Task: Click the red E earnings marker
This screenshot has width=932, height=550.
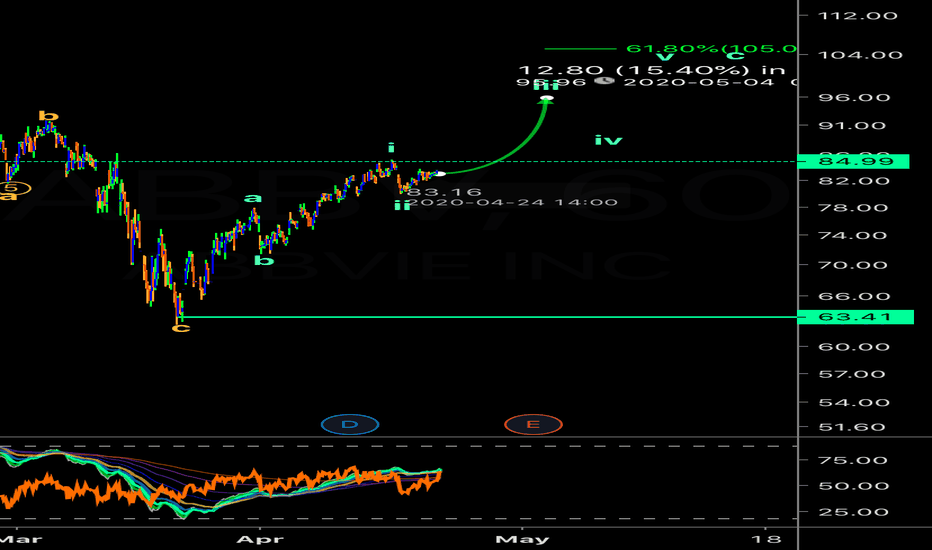Action: (x=533, y=425)
